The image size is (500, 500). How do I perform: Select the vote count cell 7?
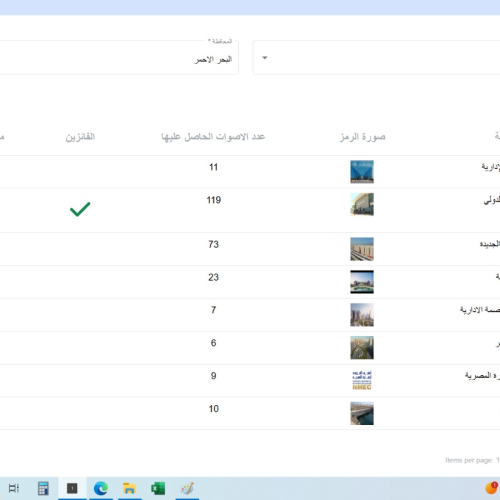point(214,310)
